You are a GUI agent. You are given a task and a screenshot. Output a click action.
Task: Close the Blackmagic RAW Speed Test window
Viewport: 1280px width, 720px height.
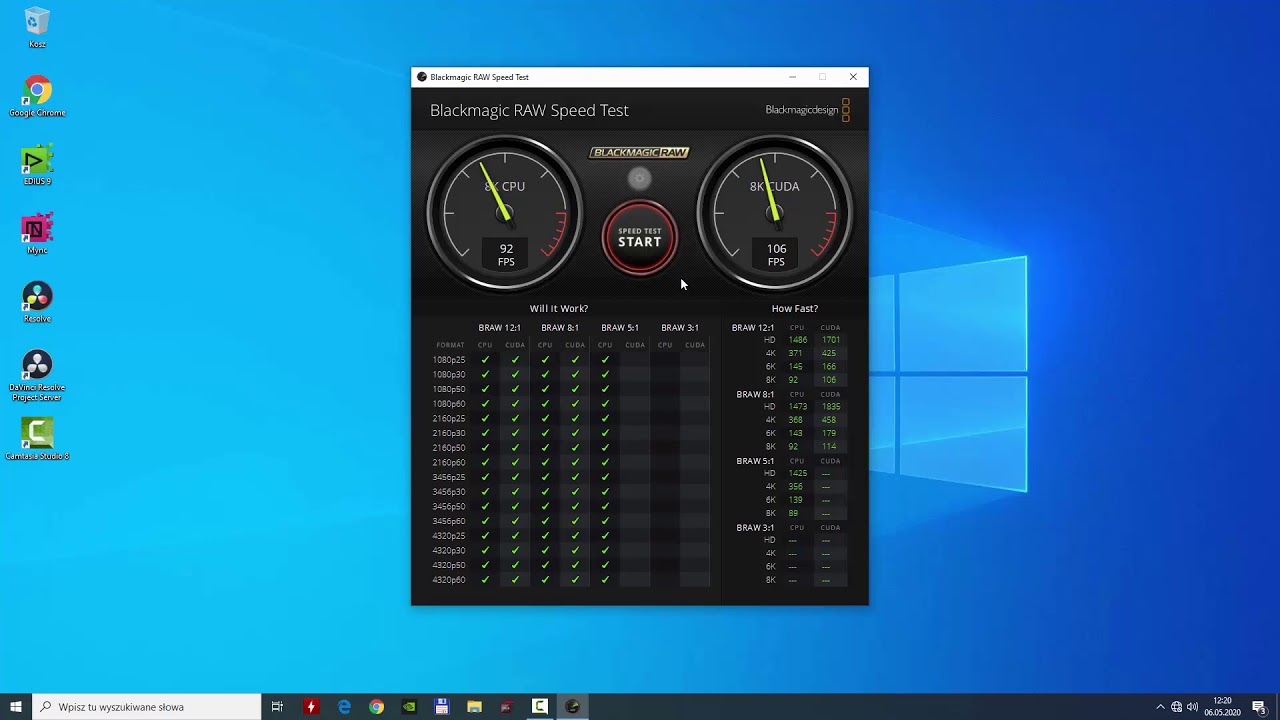click(853, 77)
